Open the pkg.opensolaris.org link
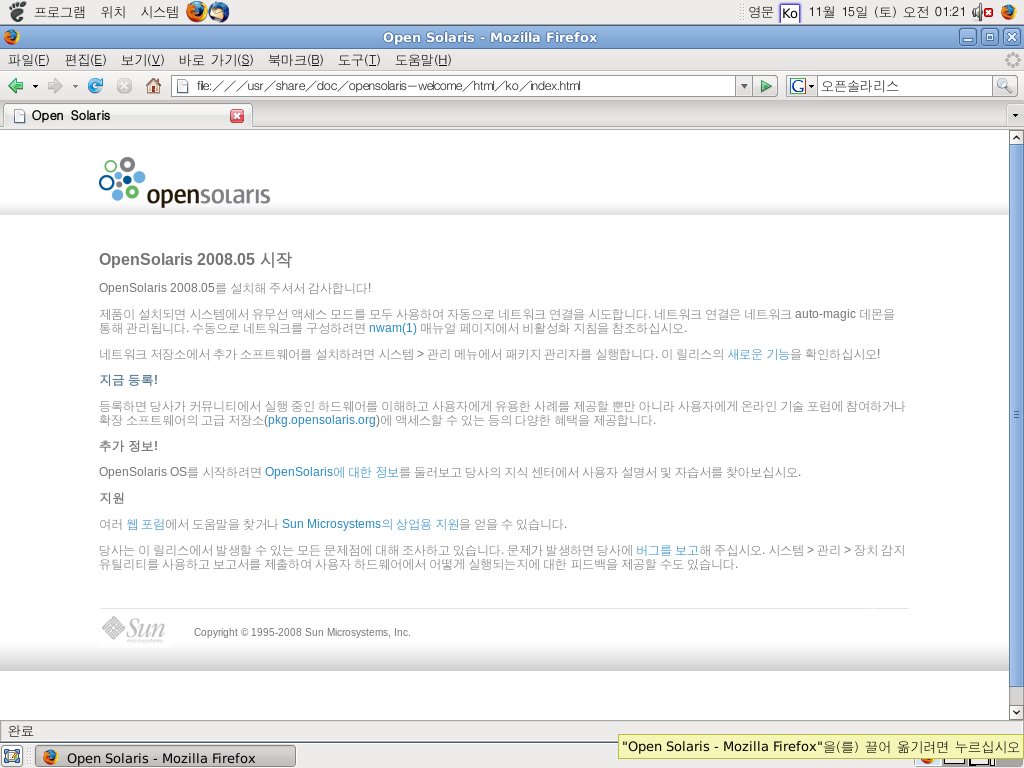Screen dimensions: 1024x768 click(322, 419)
